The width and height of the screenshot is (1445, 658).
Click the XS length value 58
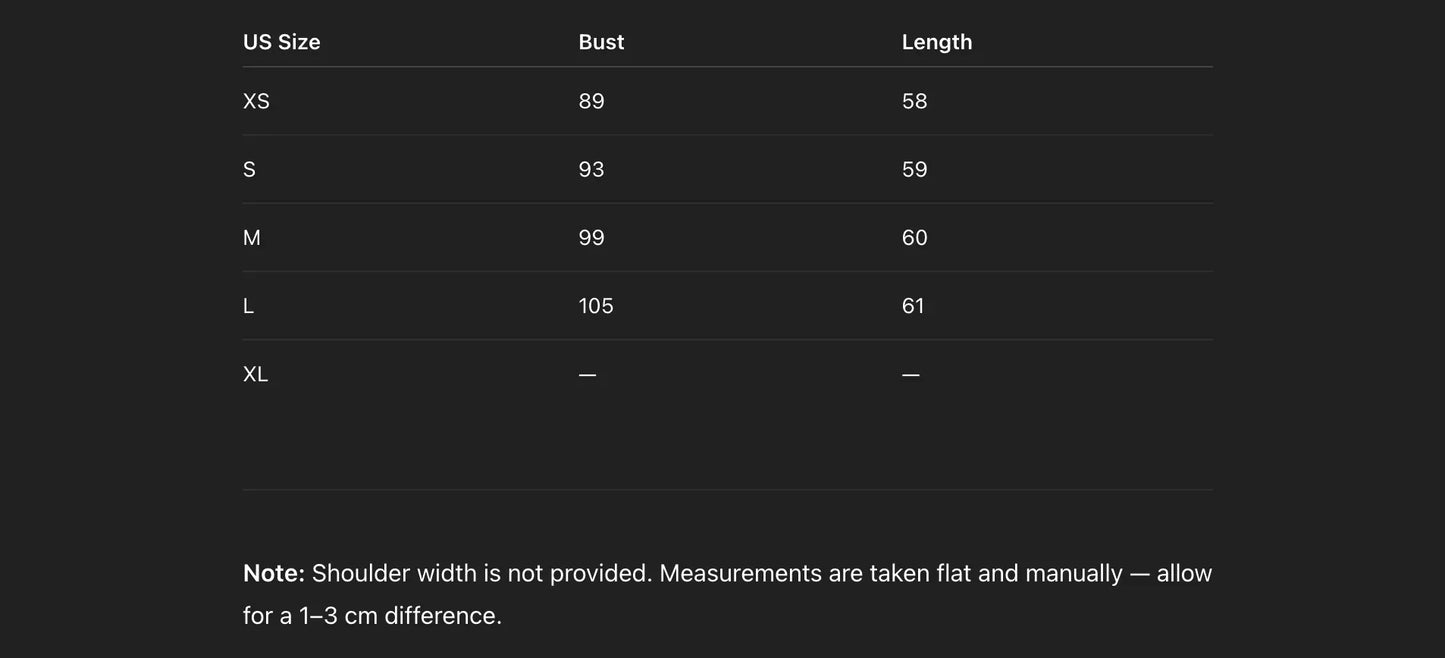coord(914,101)
